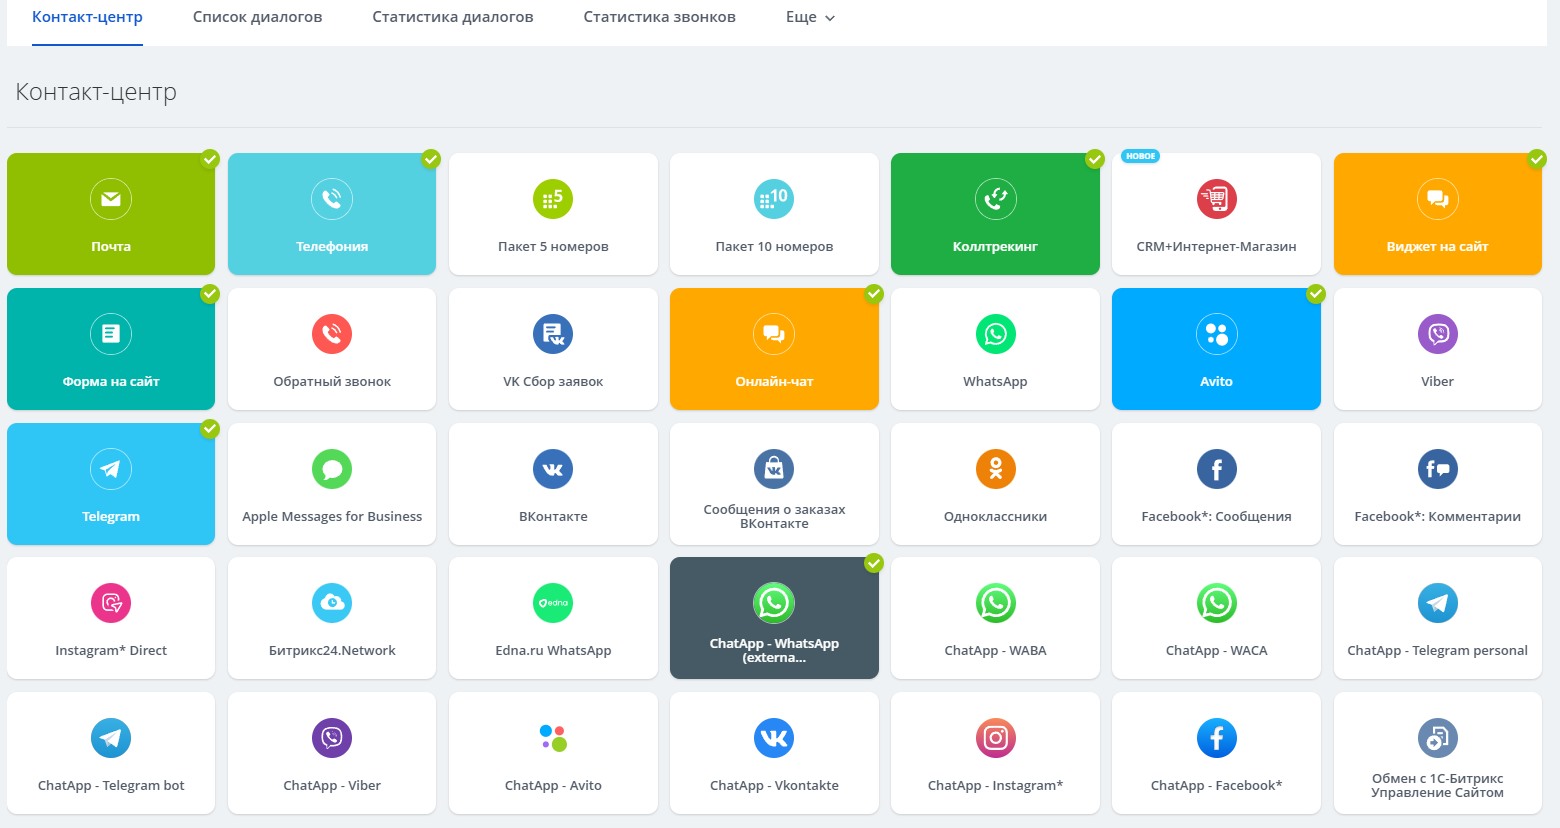Open the VK Сбор заявок icon
1560x828 pixels.
pos(553,334)
